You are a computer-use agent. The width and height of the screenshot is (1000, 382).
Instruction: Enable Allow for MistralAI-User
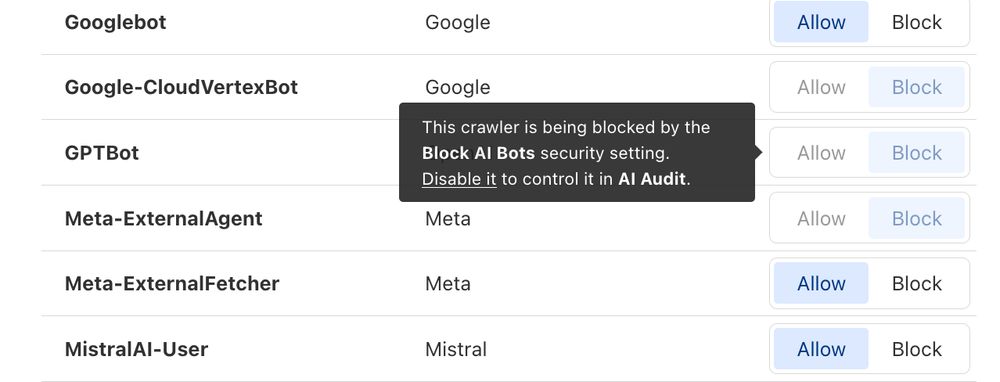click(x=821, y=349)
